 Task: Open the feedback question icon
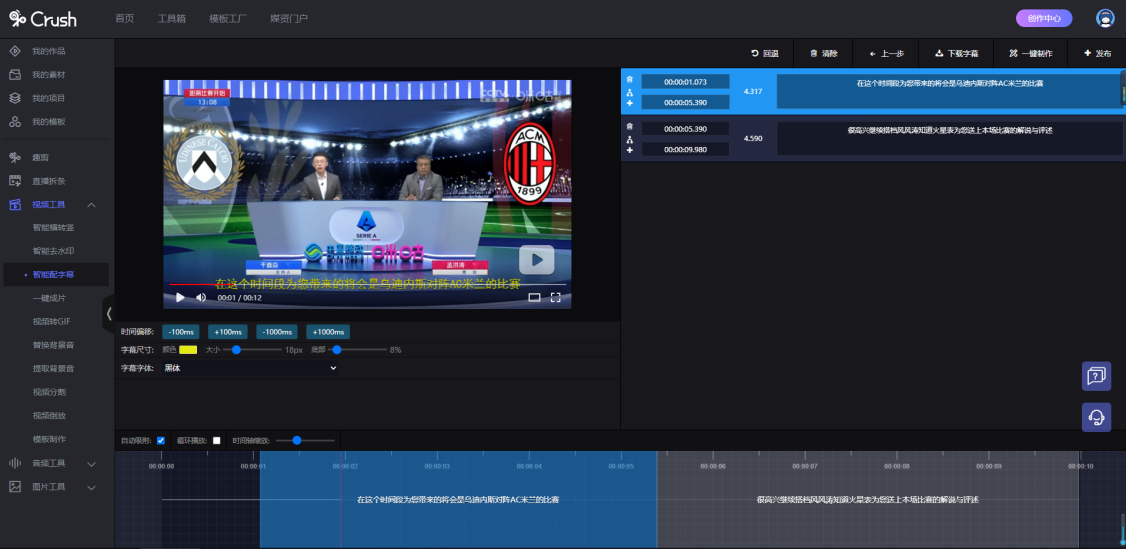pyautogui.click(x=1097, y=376)
